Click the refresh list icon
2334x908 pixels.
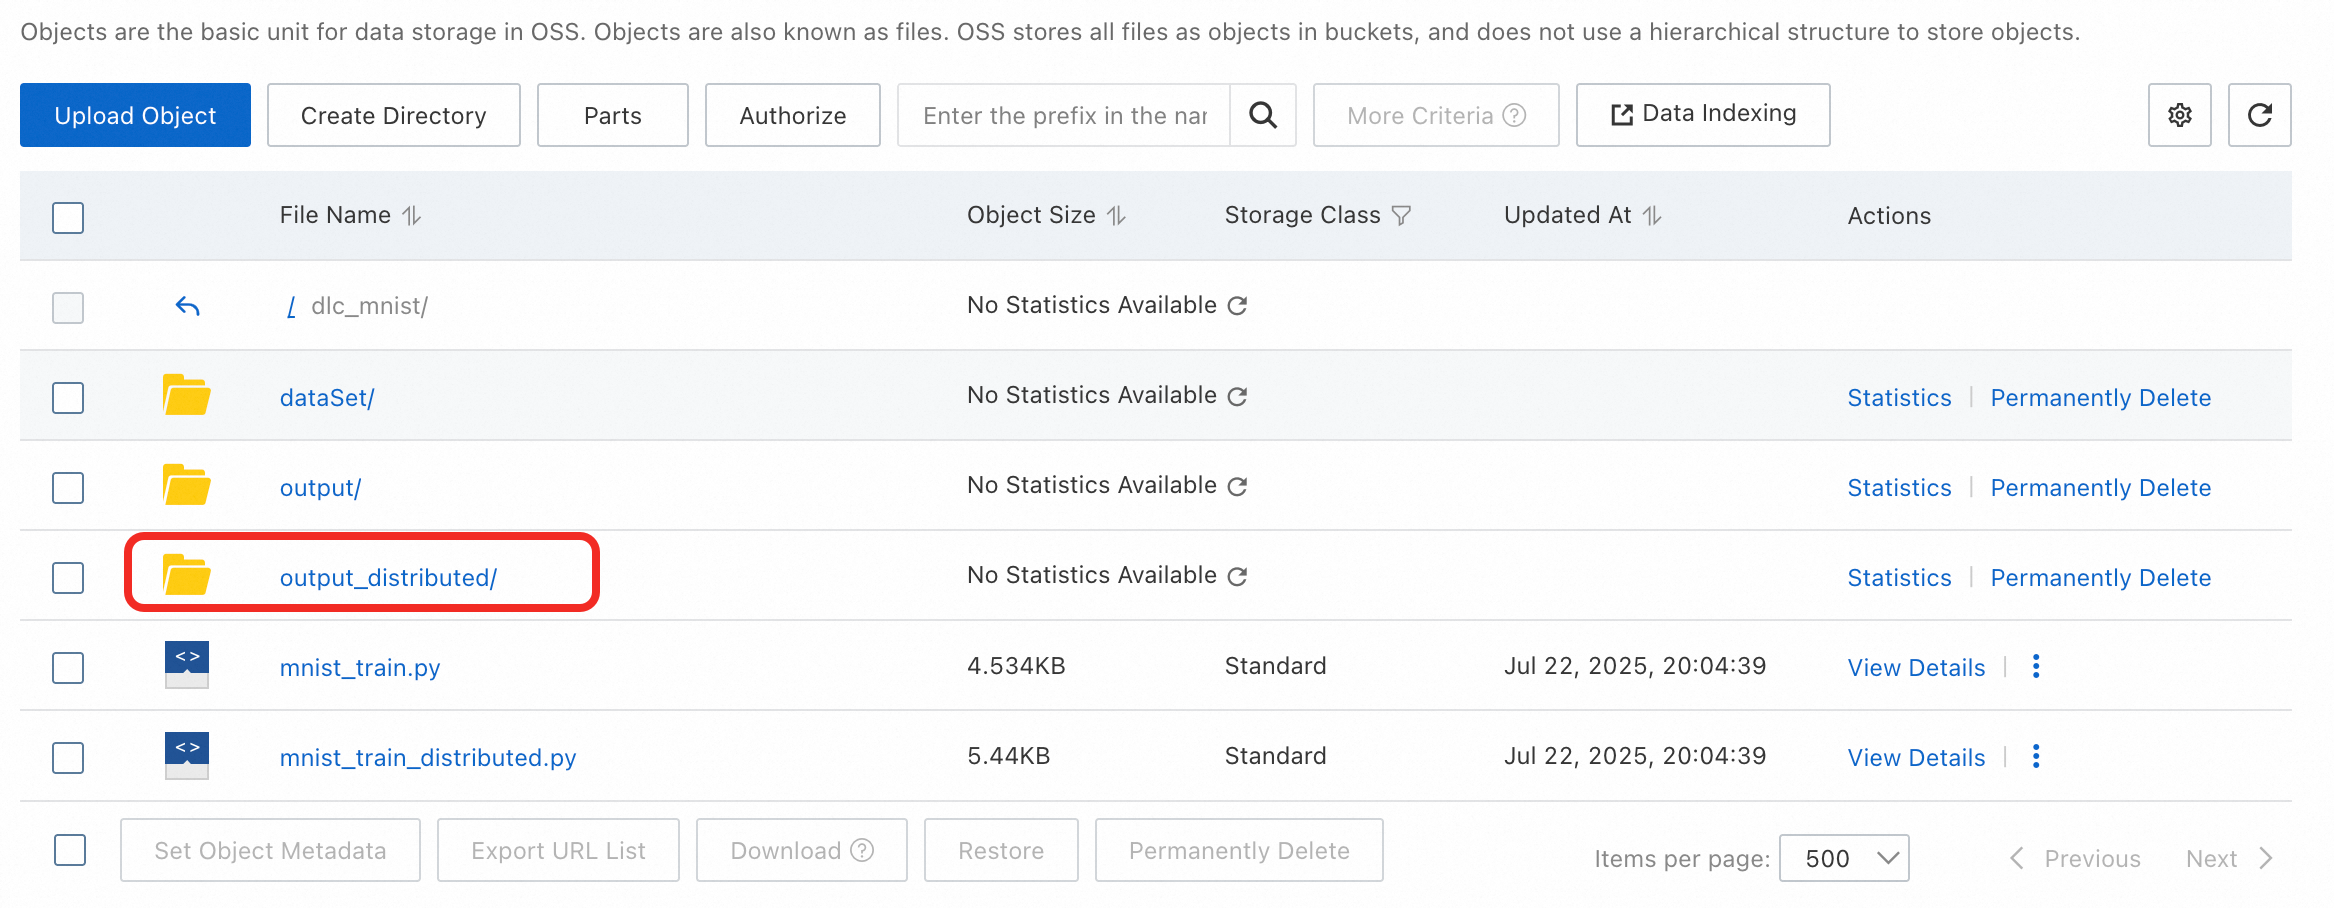click(x=2259, y=115)
